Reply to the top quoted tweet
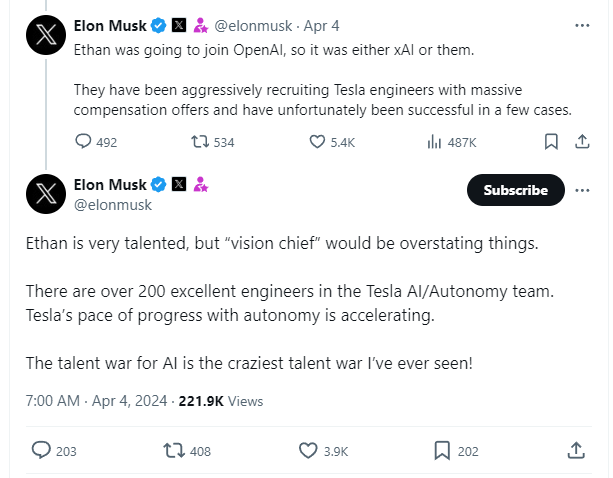613x478 pixels. [84, 142]
